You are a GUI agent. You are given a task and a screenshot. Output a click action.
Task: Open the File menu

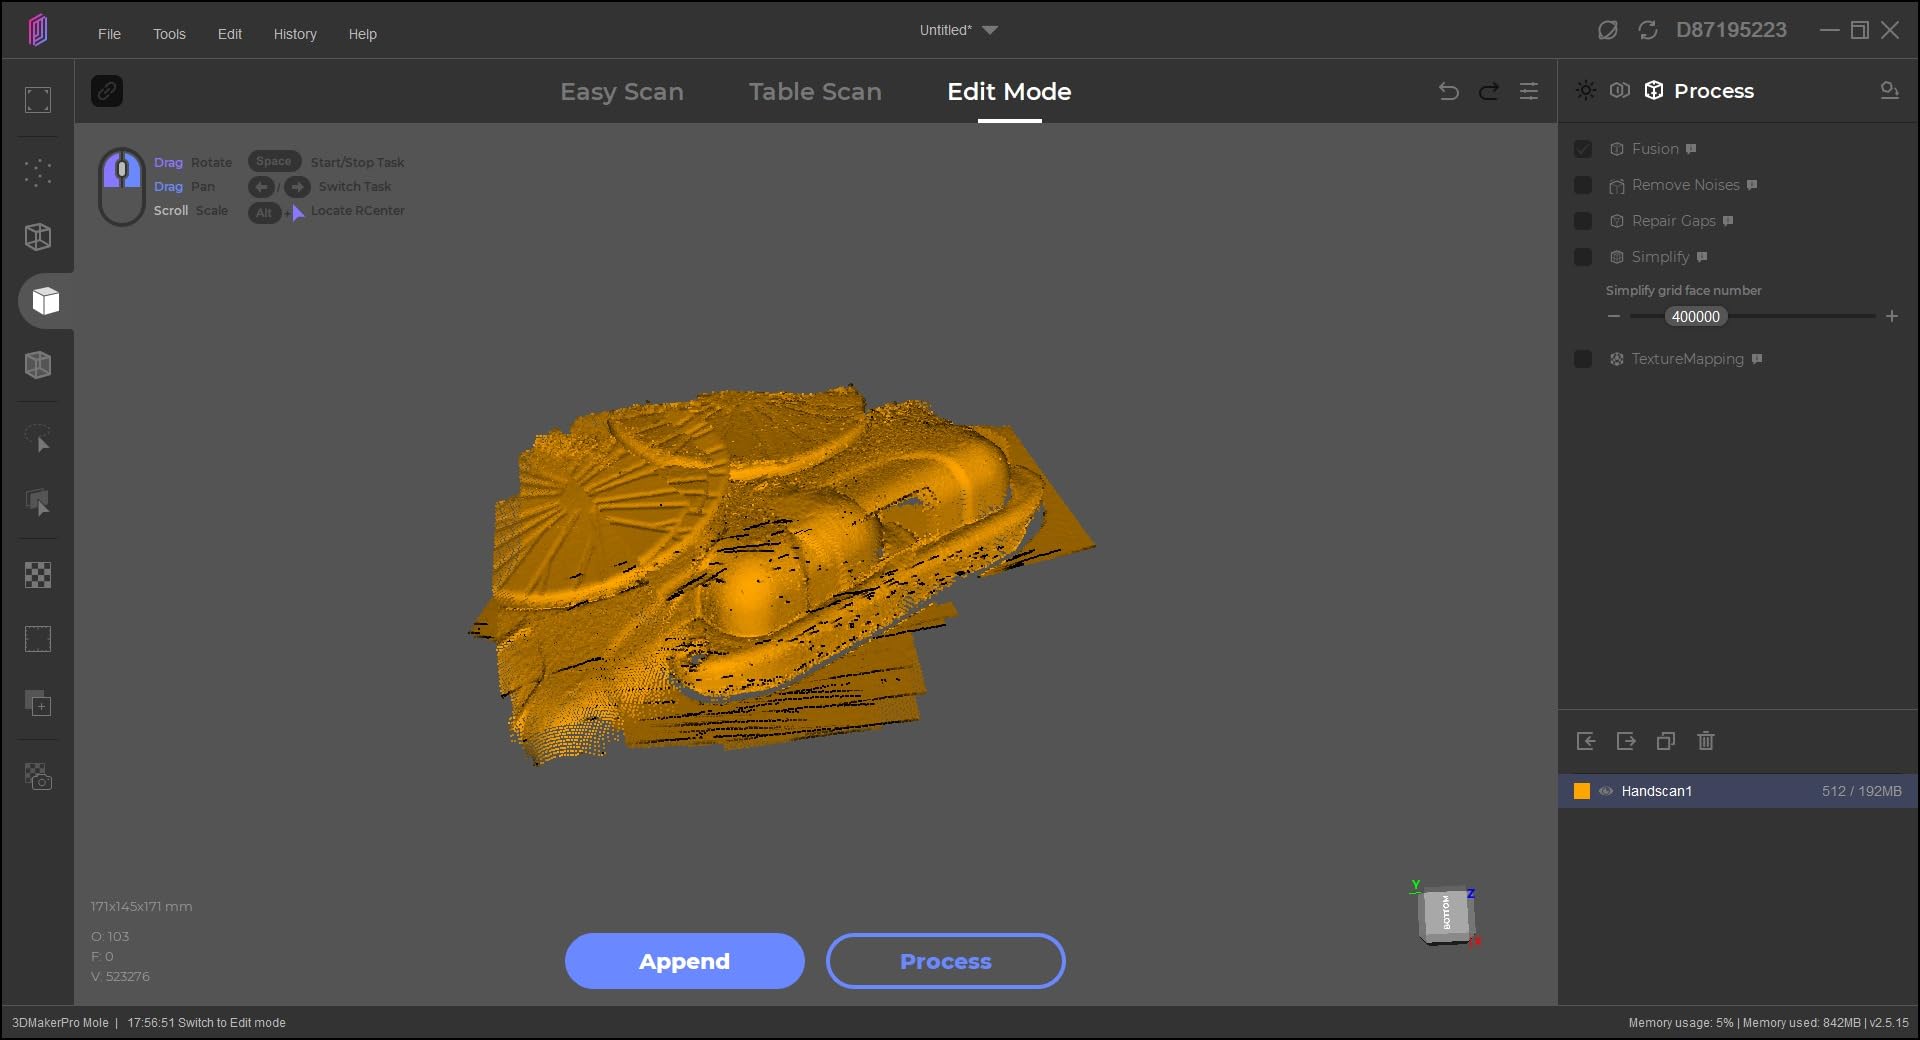tap(109, 34)
